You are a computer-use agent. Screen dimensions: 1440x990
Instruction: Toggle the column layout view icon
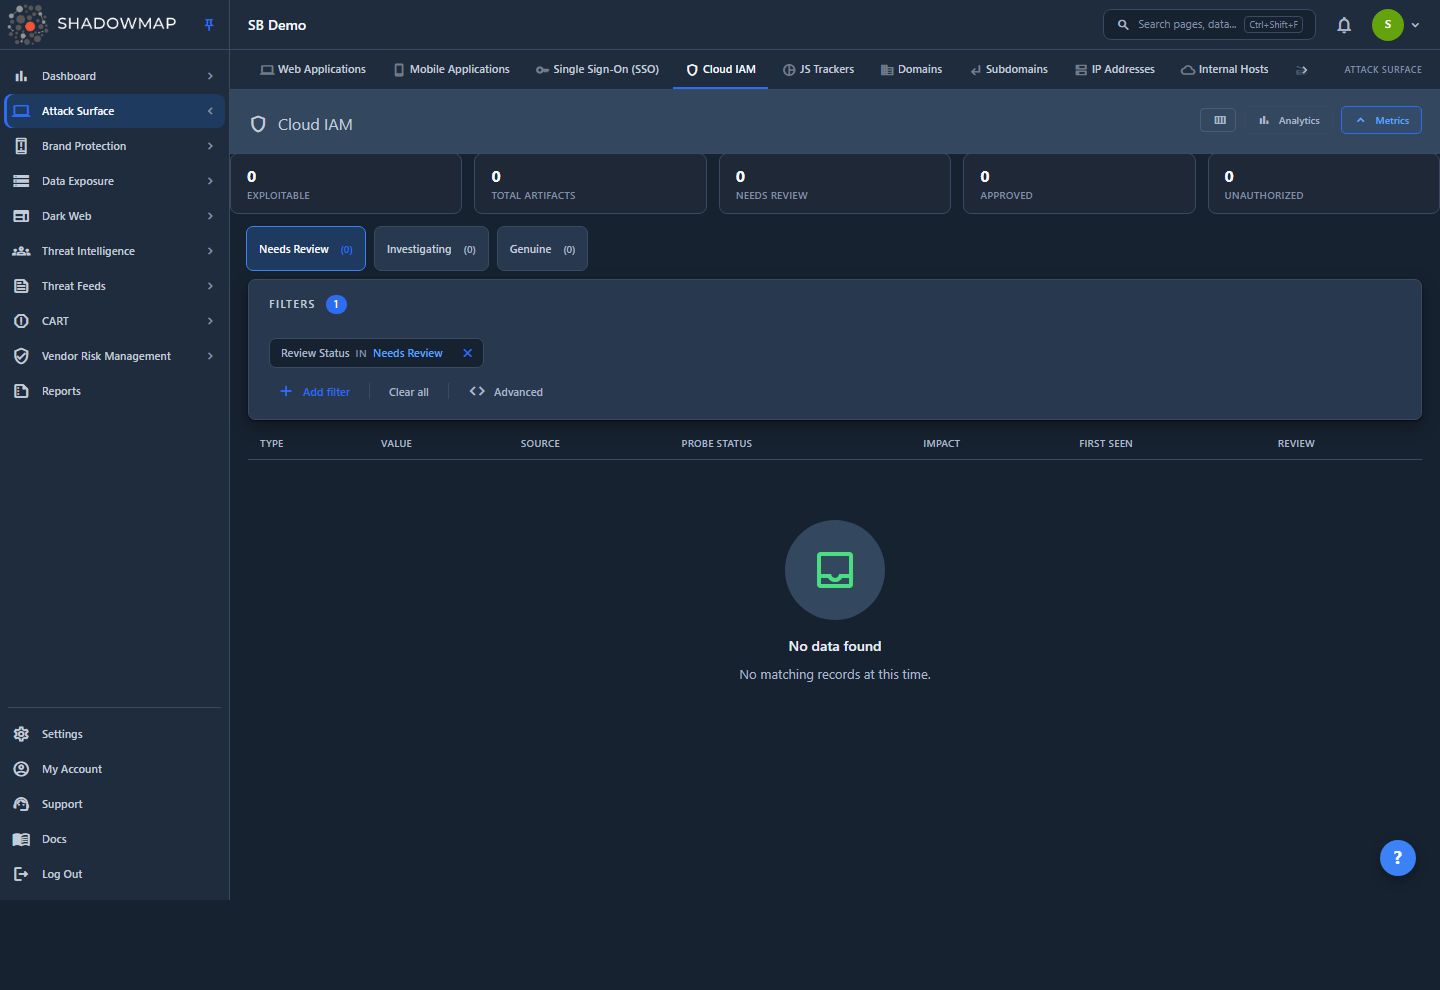1219,120
